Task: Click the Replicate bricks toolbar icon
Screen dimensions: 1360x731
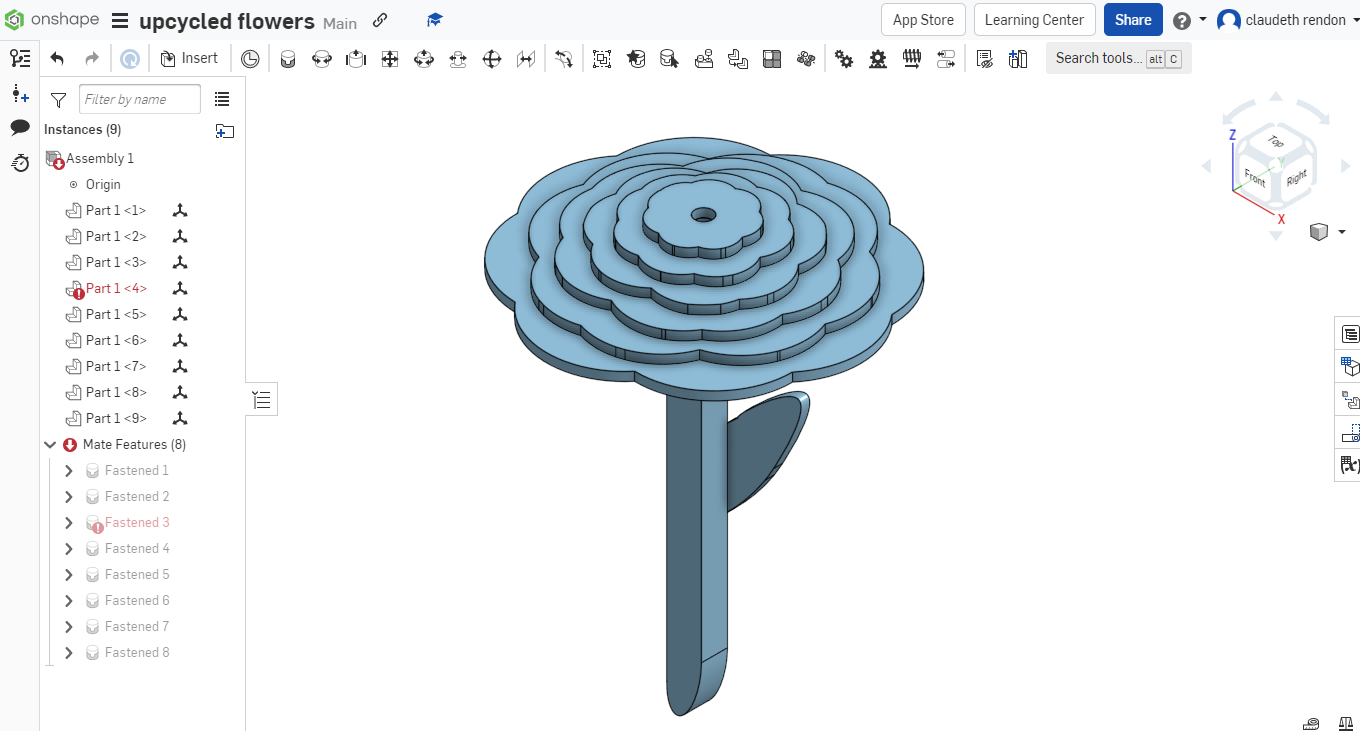Action: click(704, 59)
